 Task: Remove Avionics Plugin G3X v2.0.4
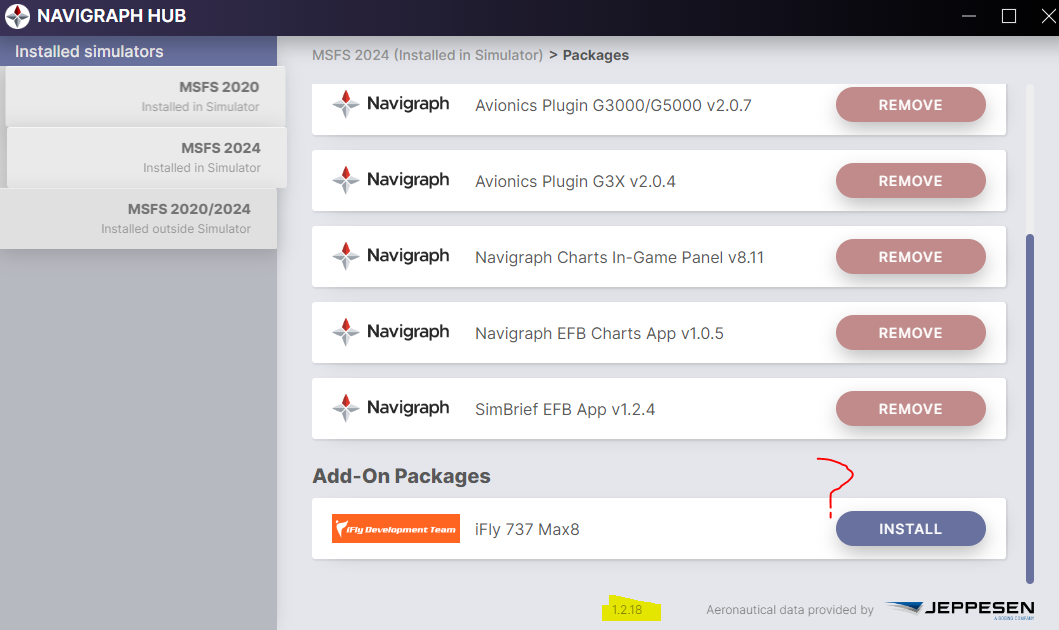910,180
